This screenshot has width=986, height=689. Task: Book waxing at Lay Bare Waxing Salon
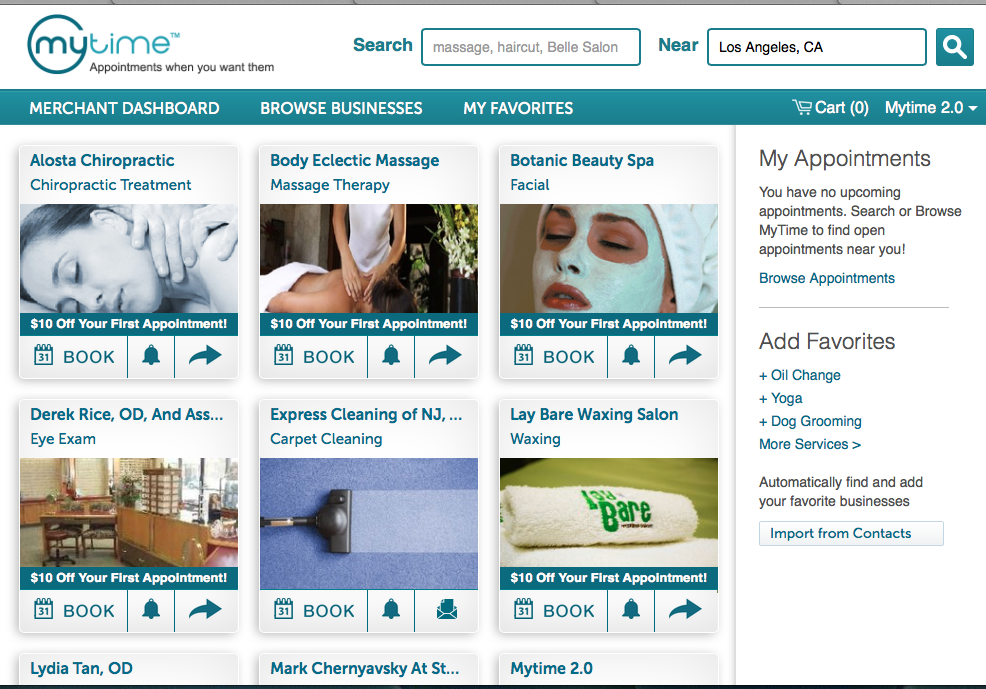[x=554, y=610]
